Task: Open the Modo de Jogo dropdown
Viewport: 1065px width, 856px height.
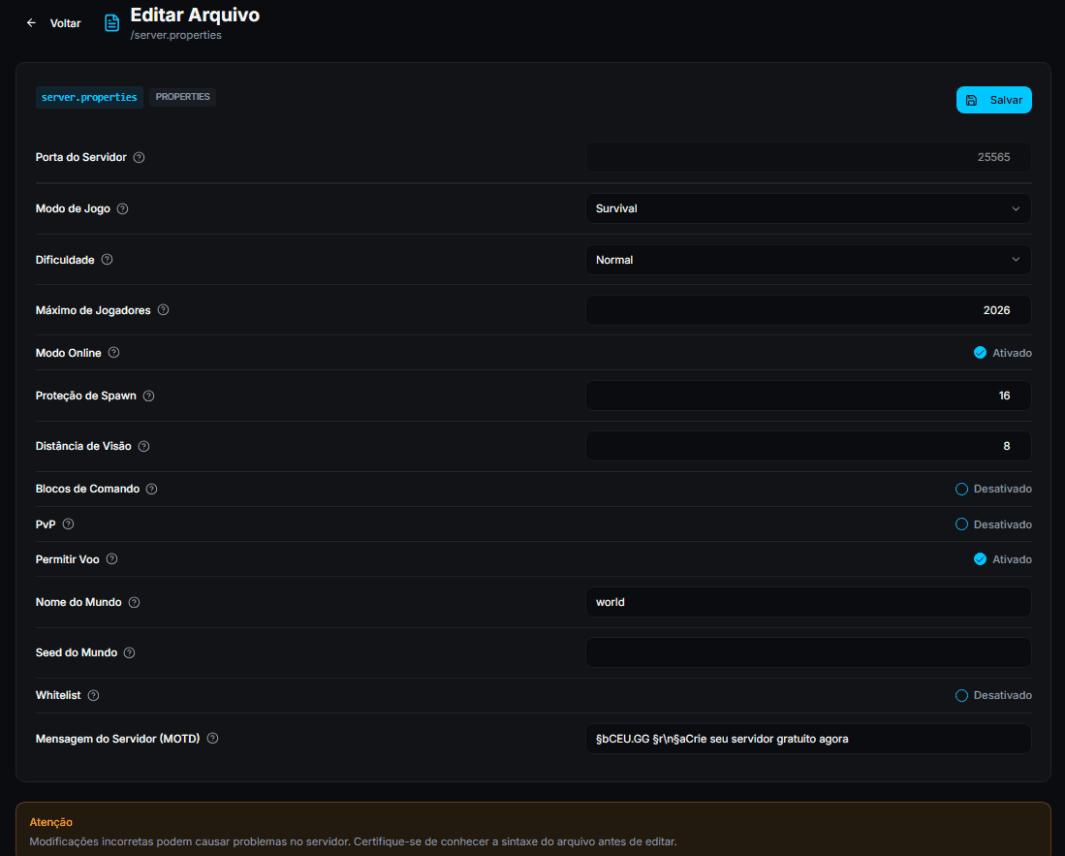Action: click(807, 208)
